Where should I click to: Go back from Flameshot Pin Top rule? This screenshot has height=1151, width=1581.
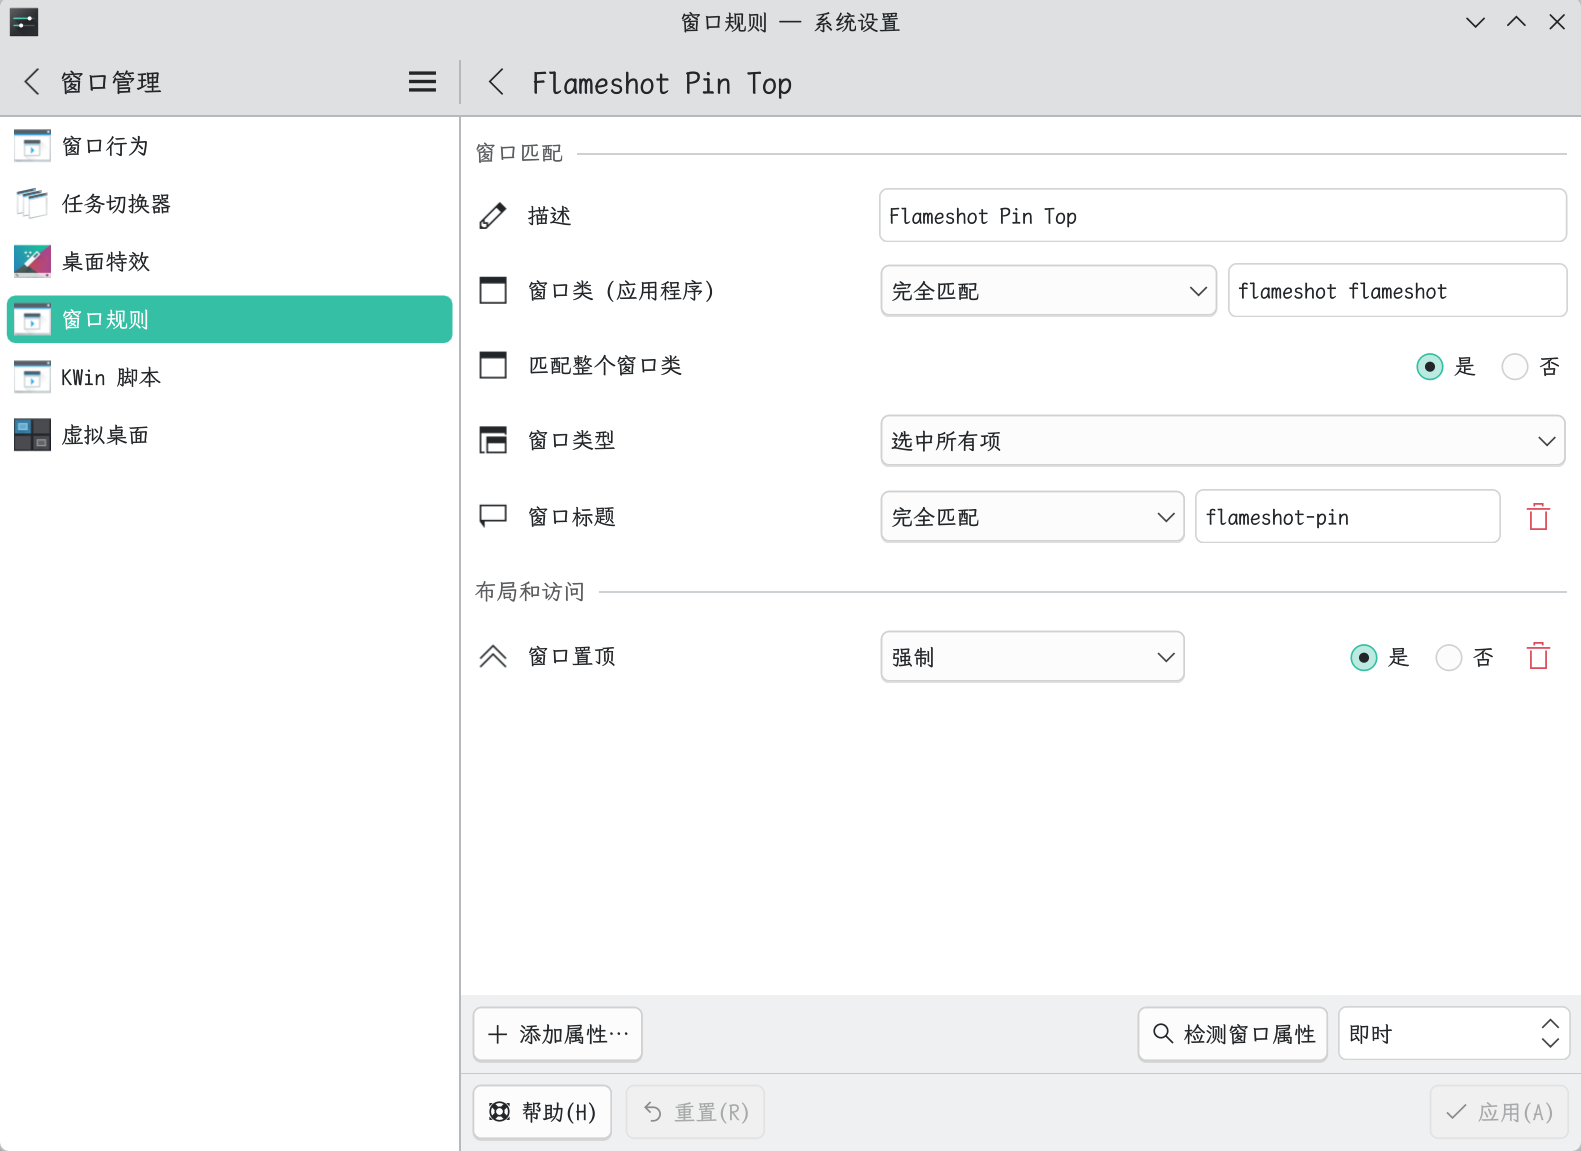[x=496, y=82]
